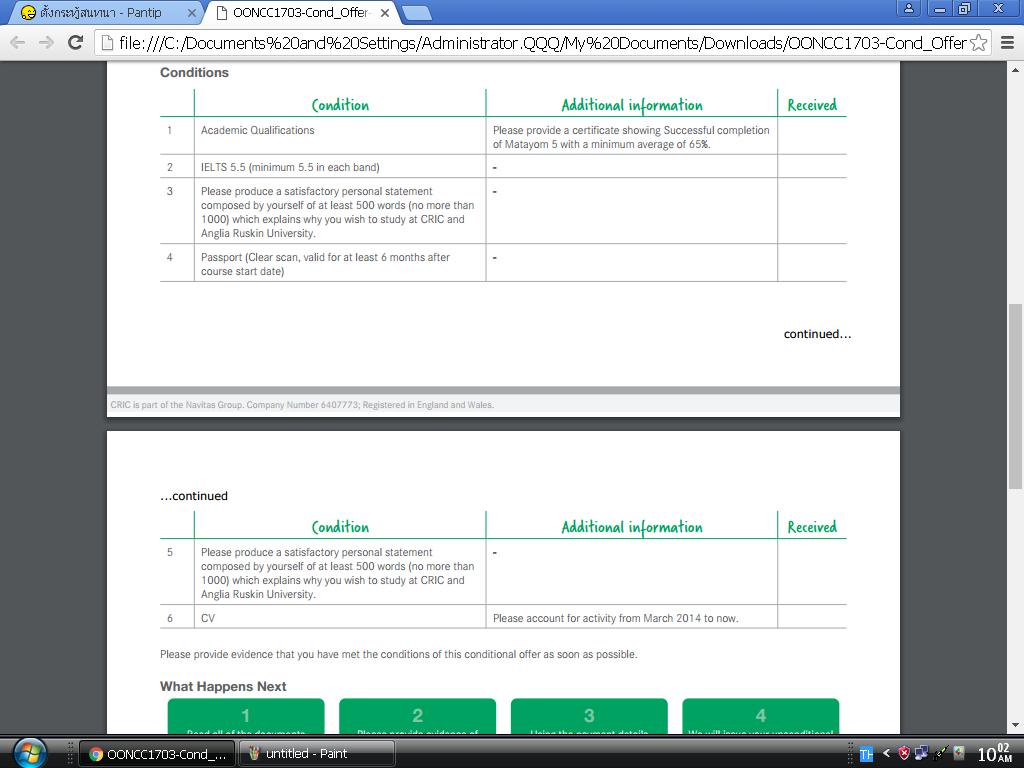This screenshot has height=768, width=1024.
Task: Click the page icon in address bar
Action: pos(106,43)
